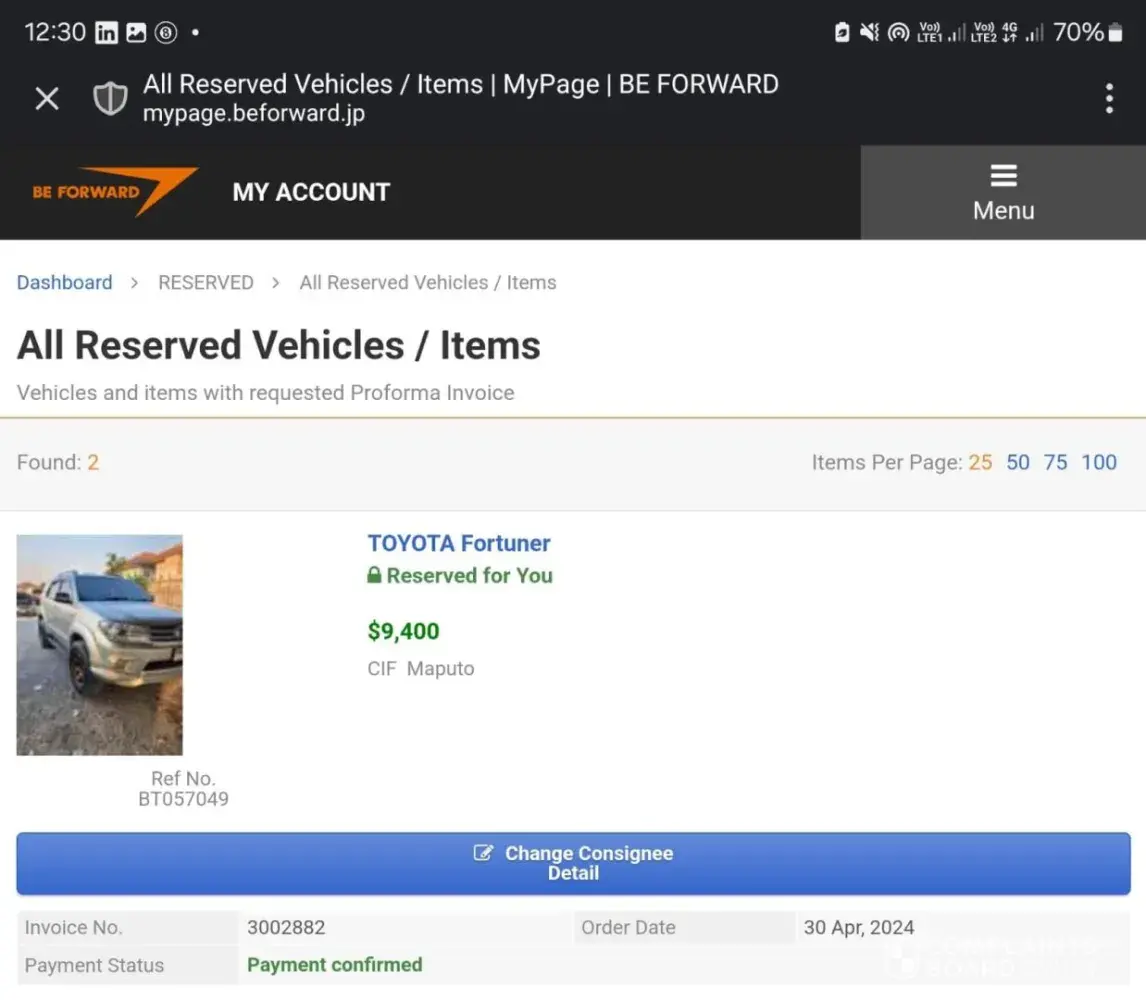This screenshot has height=1000, width=1146.
Task: Go to the Dashboard breadcrumb link
Action: pos(64,282)
